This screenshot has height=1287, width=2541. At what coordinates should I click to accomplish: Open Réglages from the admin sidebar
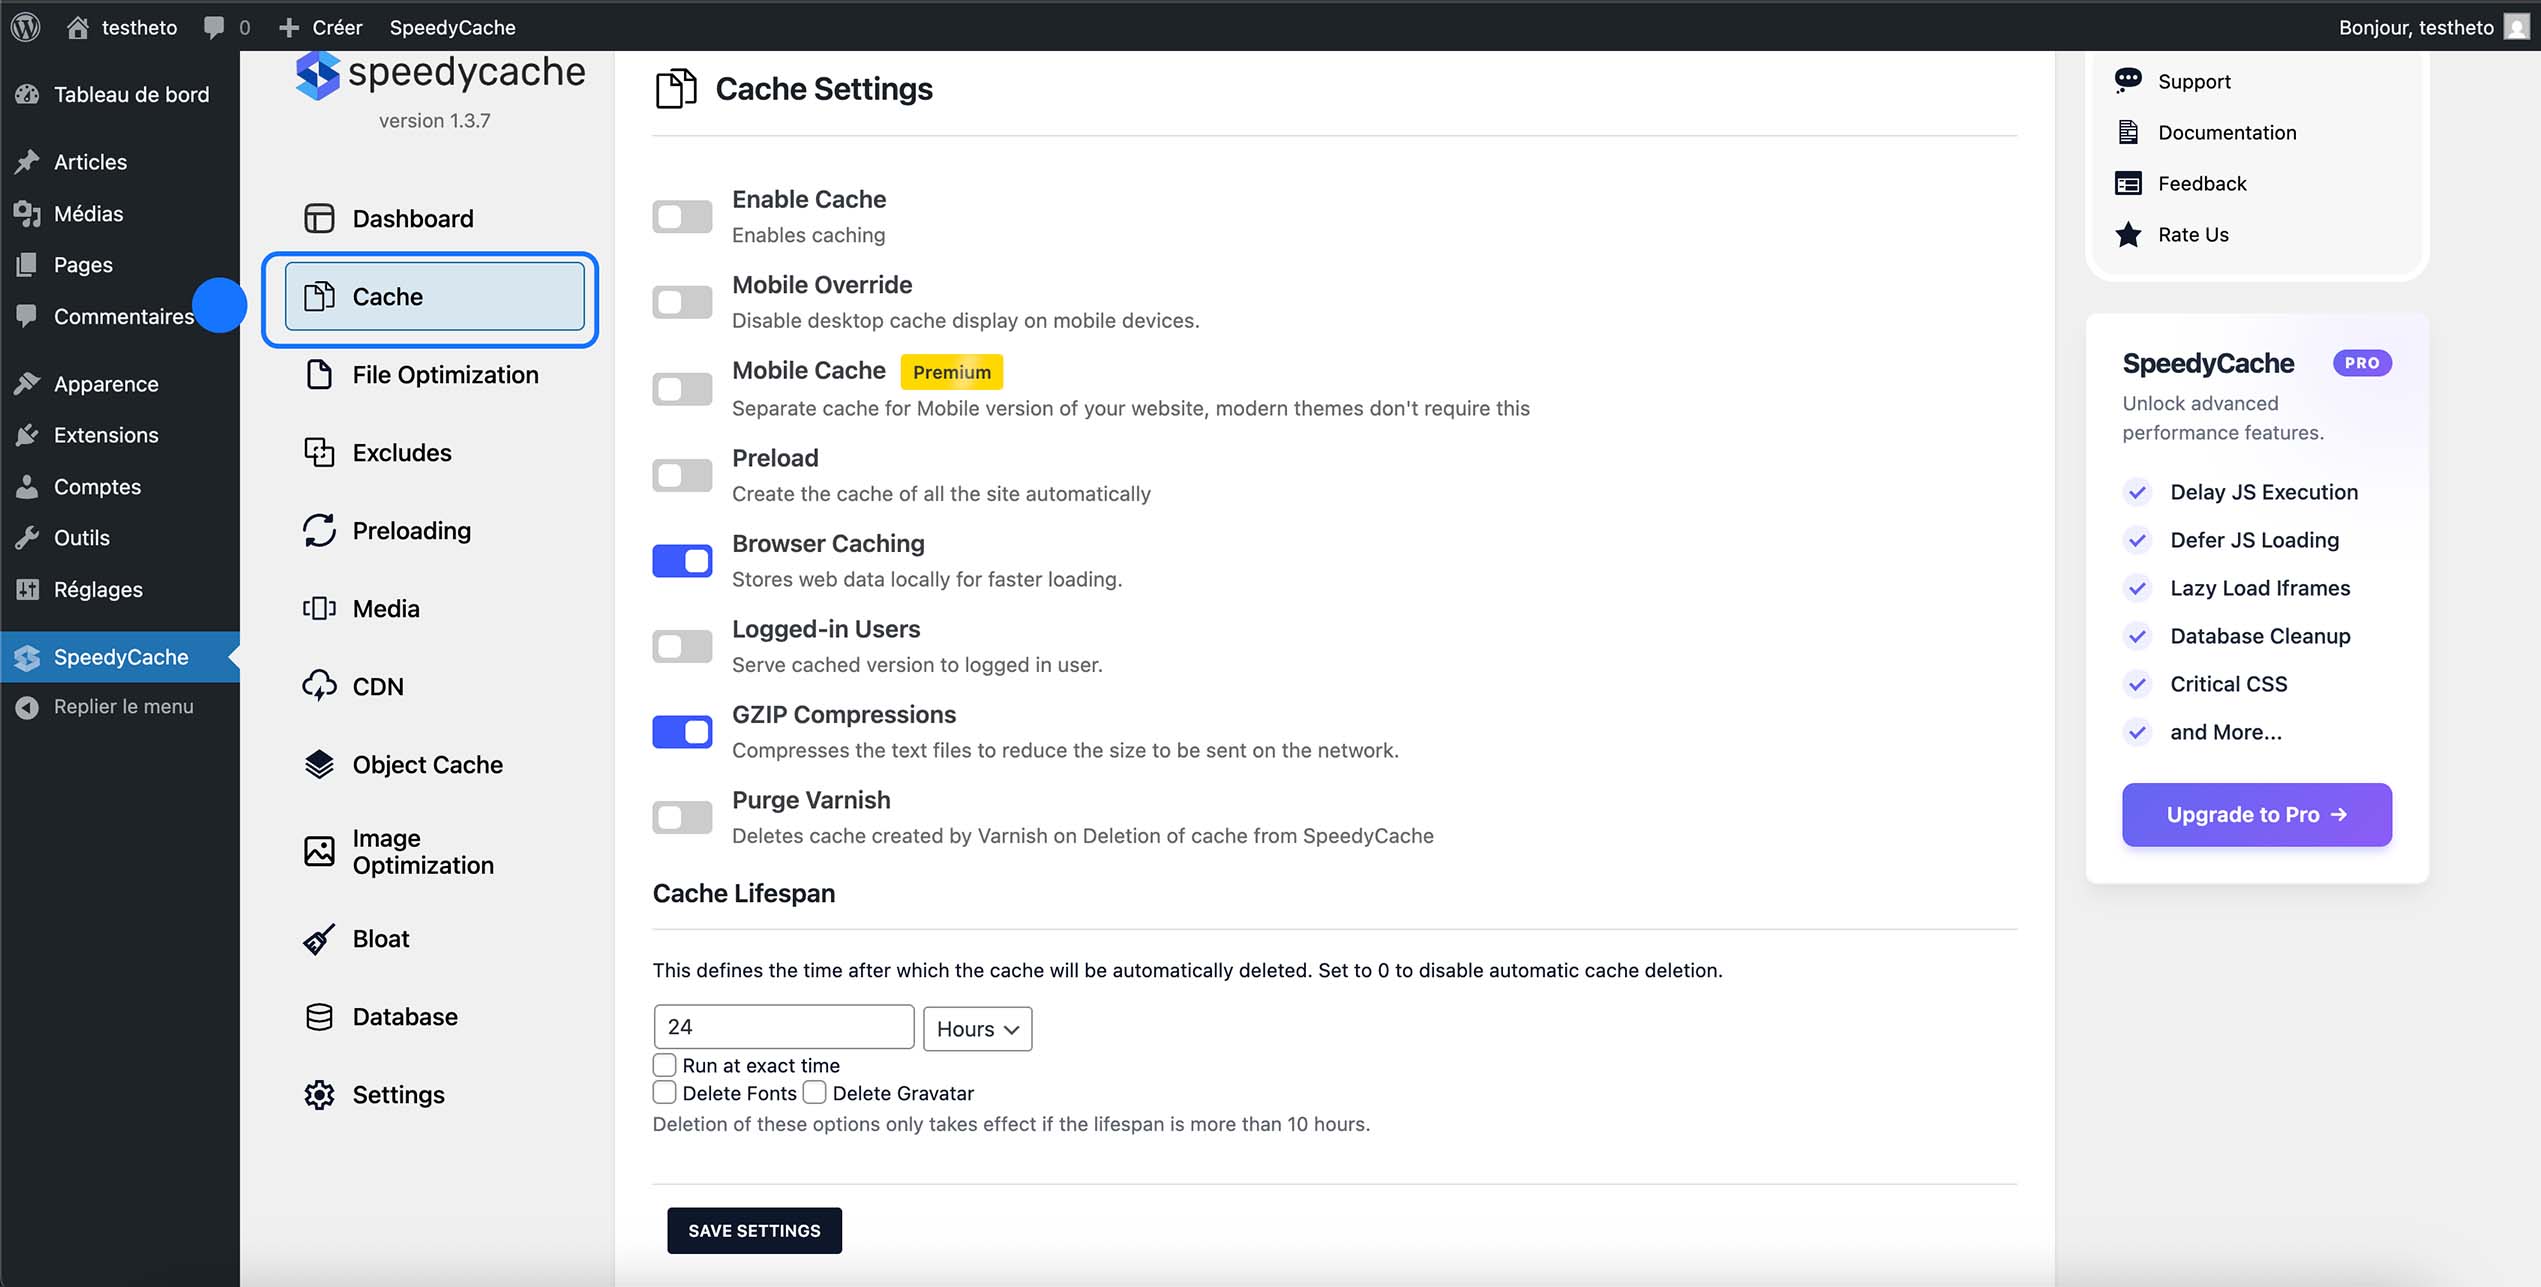[x=98, y=589]
